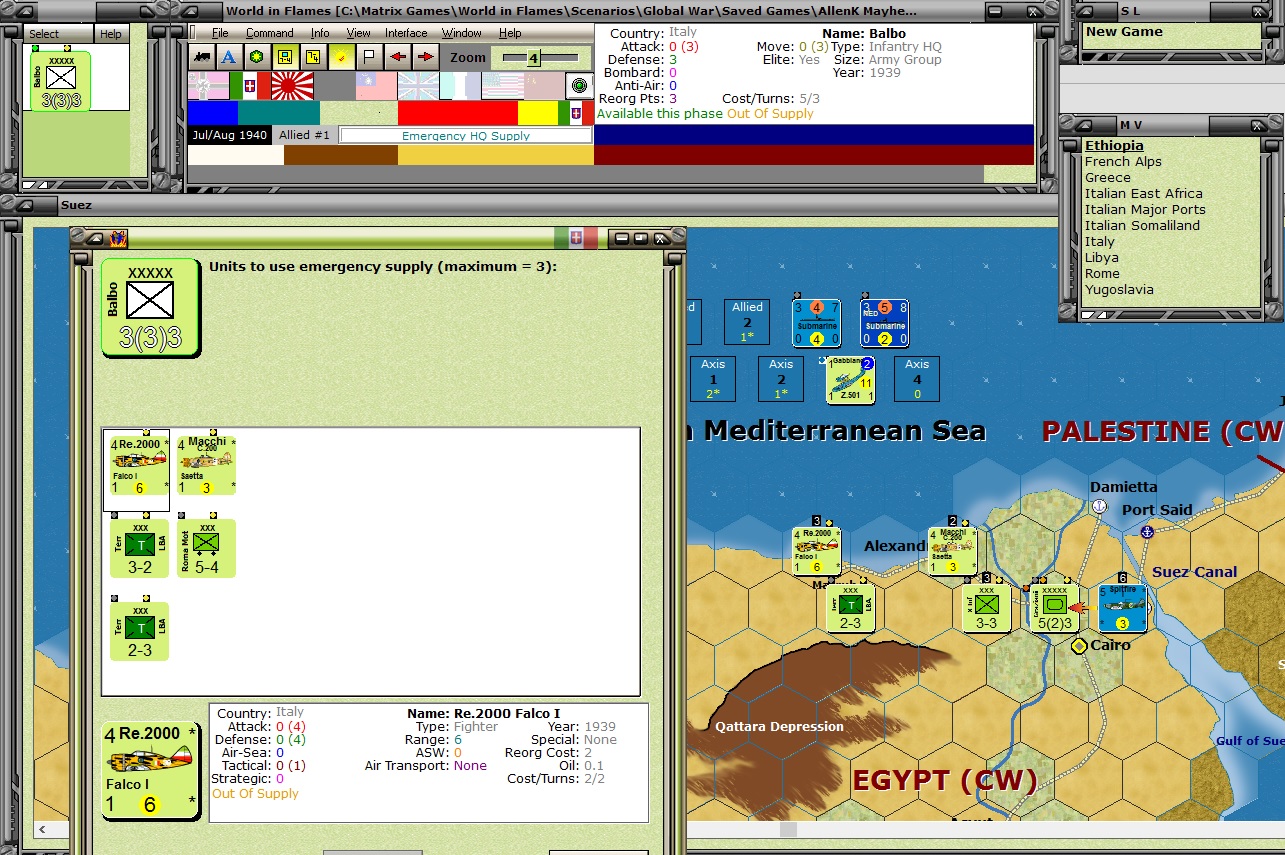This screenshot has width=1285, height=855.
Task: Click the right red arrow toolbar button
Action: pyautogui.click(x=425, y=57)
